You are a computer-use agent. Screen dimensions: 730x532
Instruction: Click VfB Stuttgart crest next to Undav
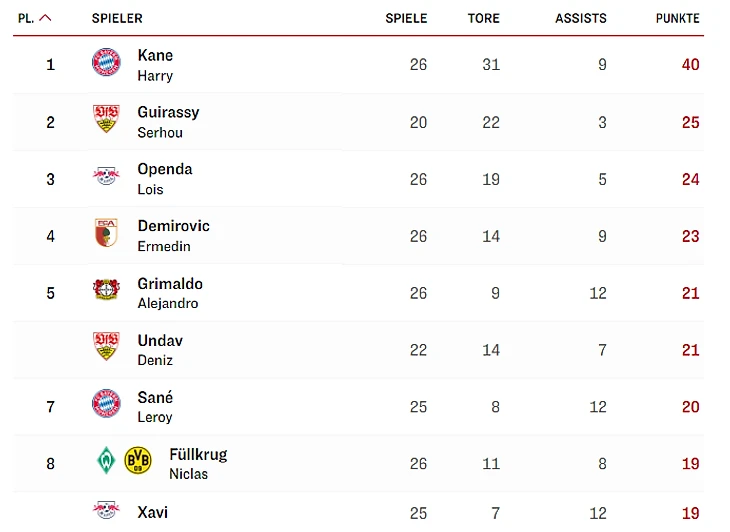[106, 348]
